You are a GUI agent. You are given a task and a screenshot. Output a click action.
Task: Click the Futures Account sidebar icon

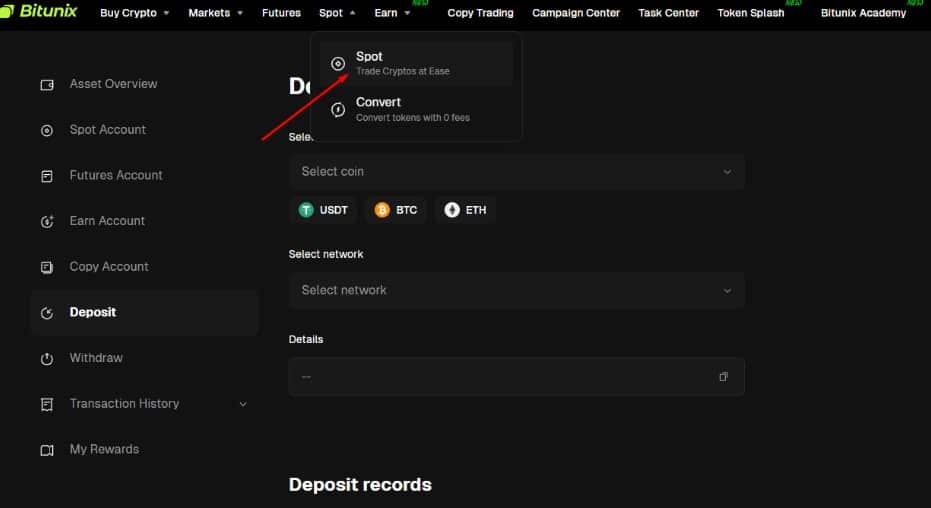[x=47, y=176]
